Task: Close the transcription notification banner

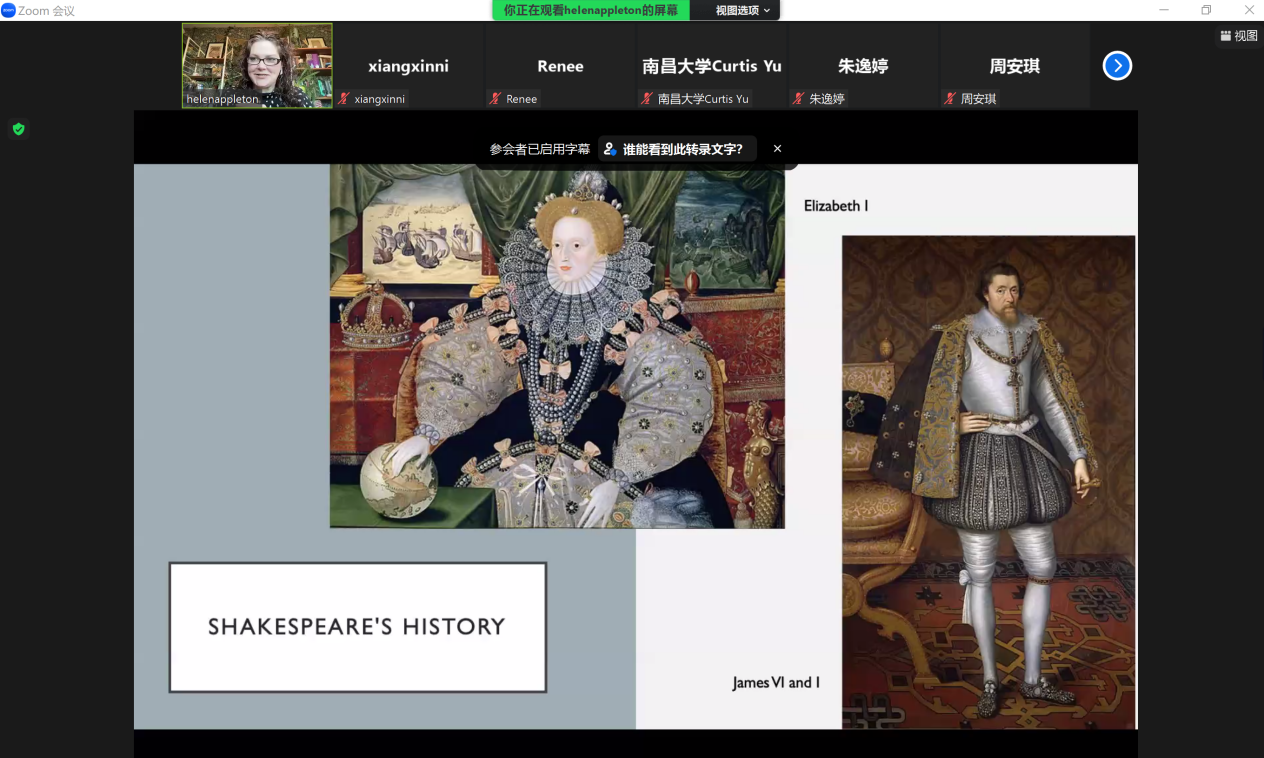Action: coord(777,149)
